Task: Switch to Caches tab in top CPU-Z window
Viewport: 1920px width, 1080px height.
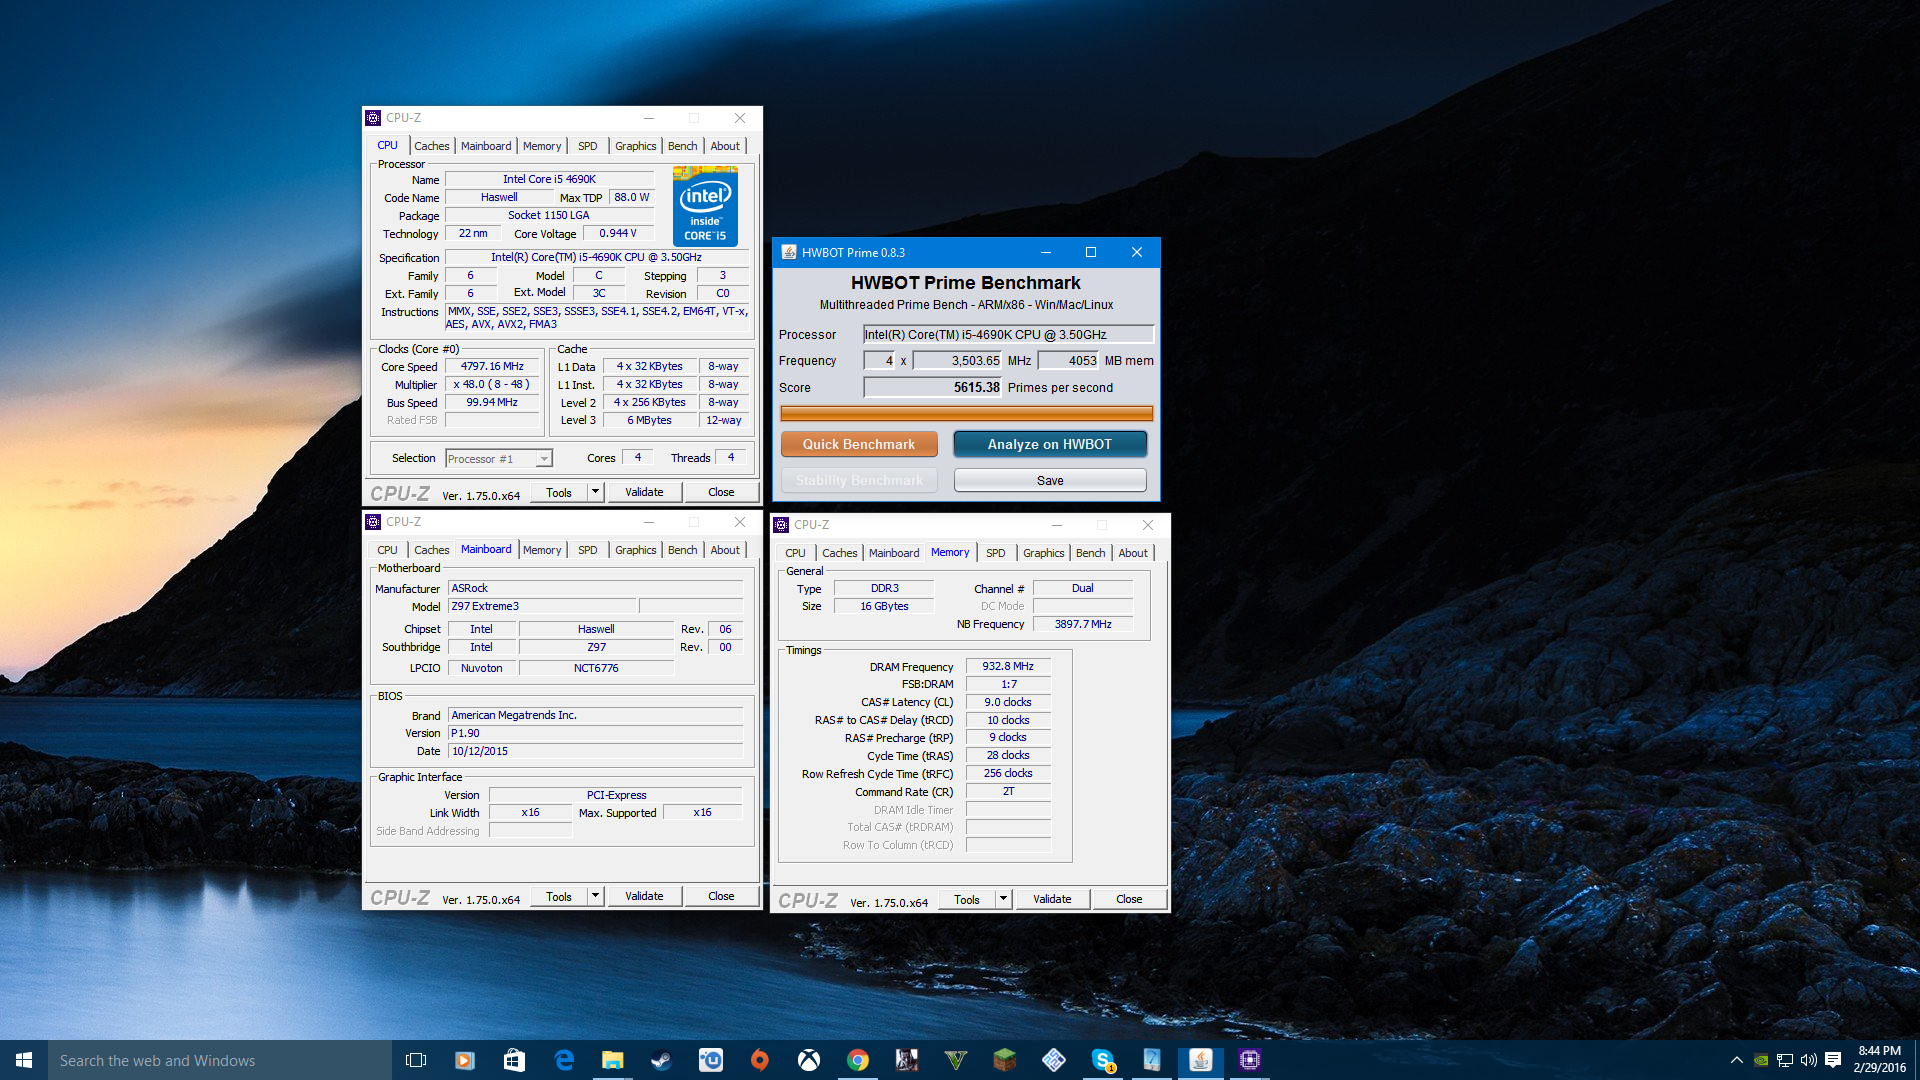Action: pos(431,146)
